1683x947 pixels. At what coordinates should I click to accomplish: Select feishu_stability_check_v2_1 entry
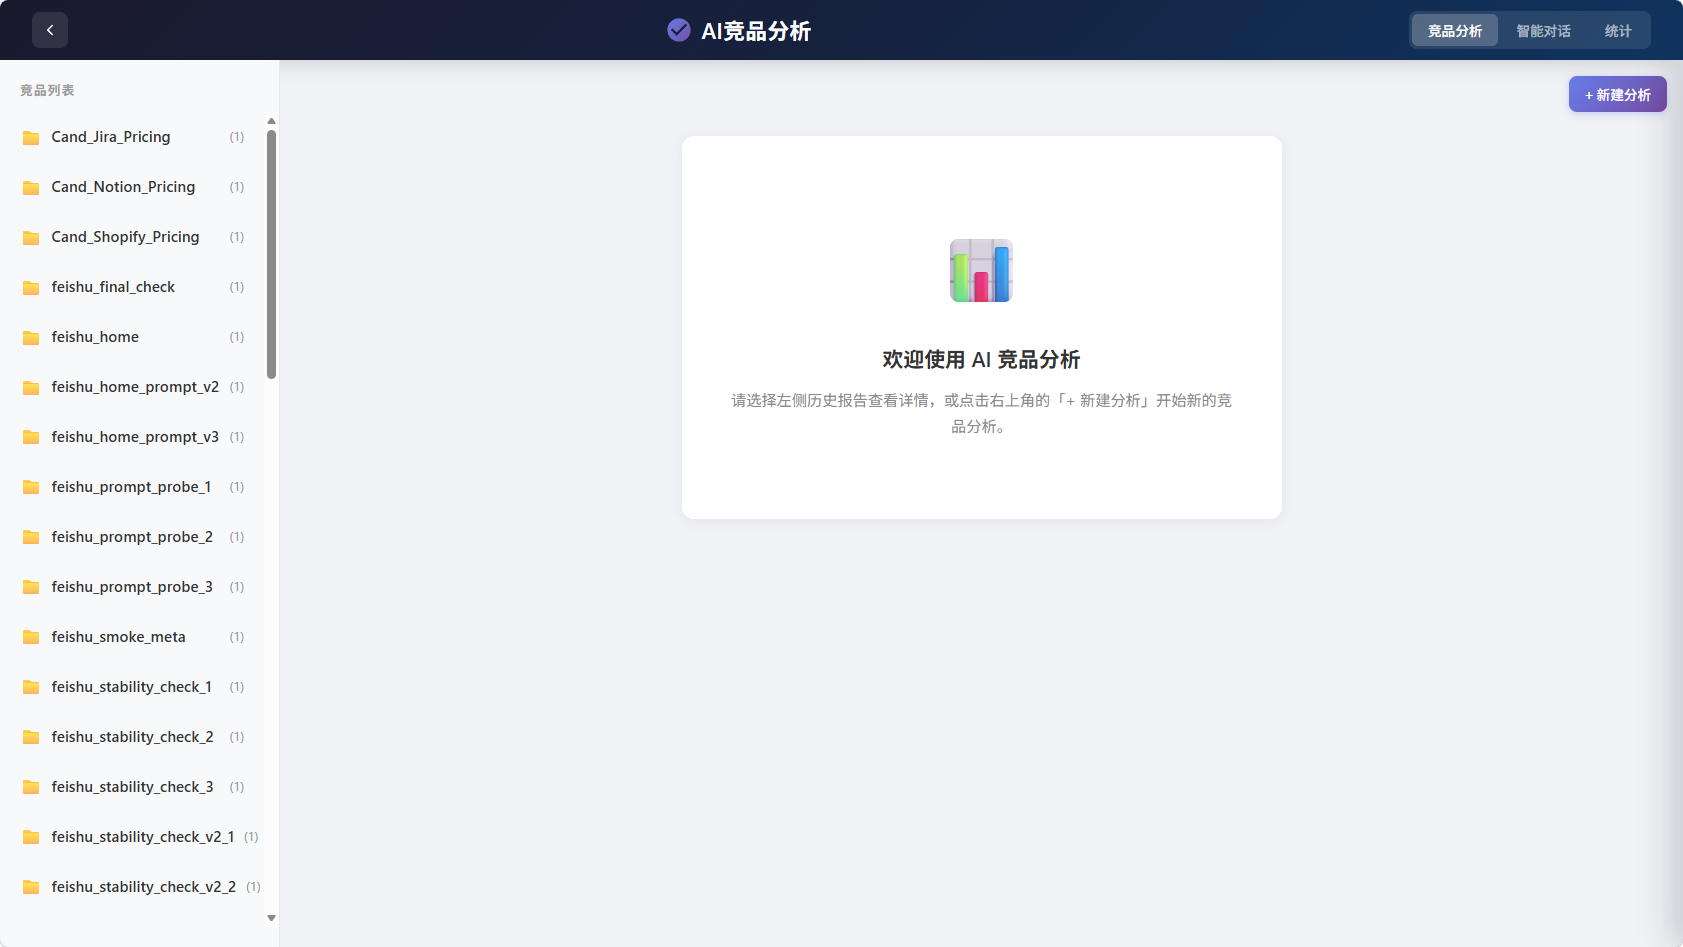[142, 837]
